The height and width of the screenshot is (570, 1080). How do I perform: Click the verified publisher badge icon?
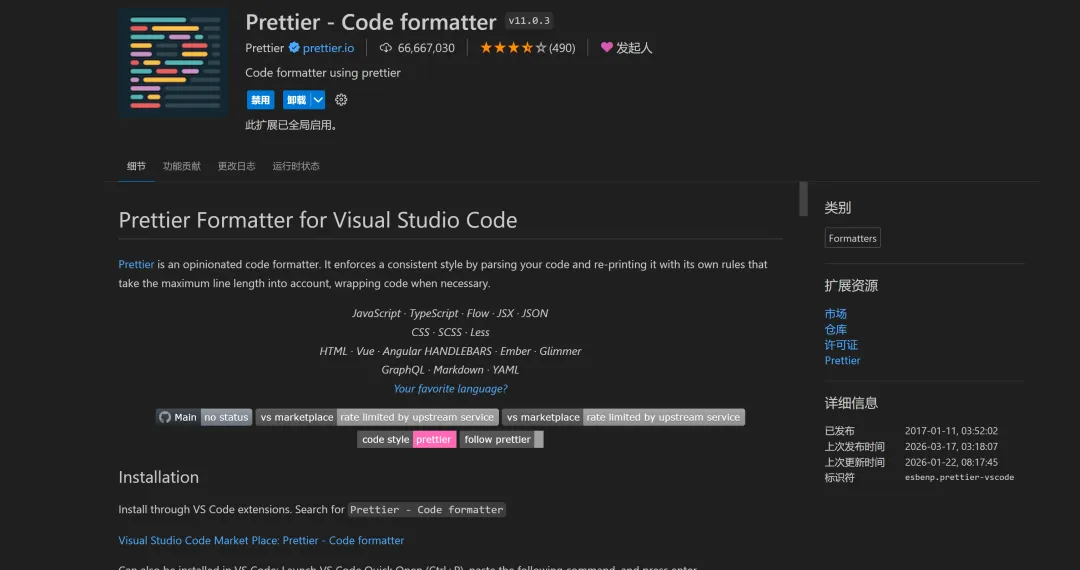pyautogui.click(x=294, y=48)
